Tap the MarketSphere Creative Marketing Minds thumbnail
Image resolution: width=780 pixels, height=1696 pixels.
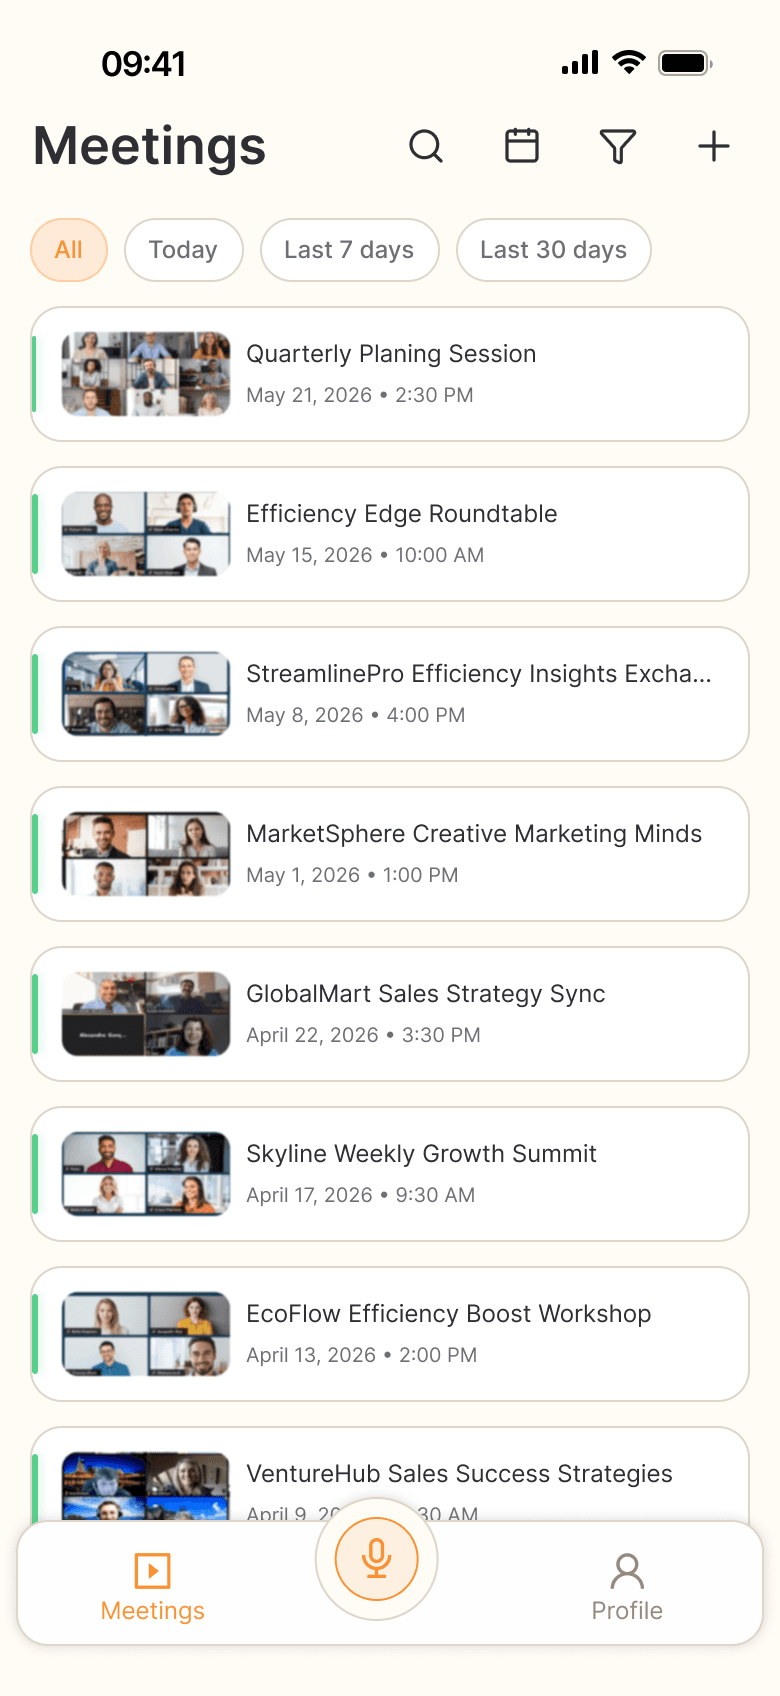146,854
